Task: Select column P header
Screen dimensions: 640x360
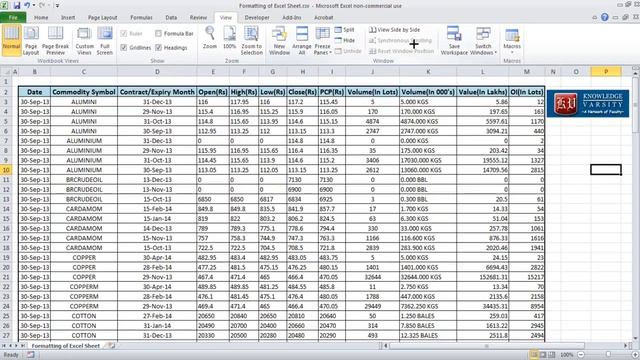Action: pos(606,72)
